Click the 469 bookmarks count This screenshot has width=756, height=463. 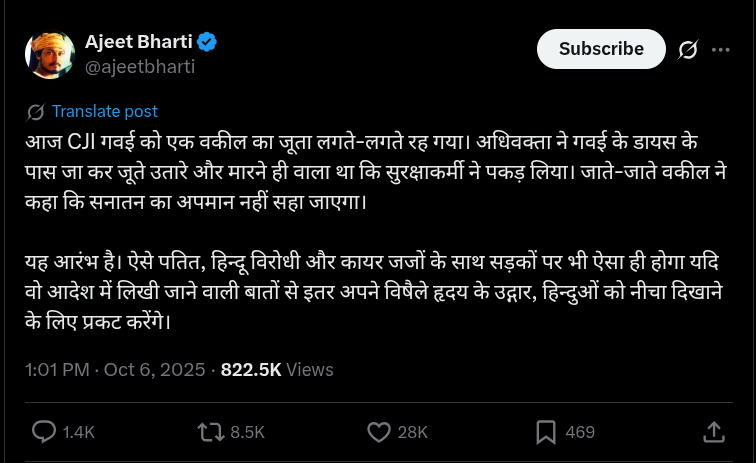click(580, 432)
